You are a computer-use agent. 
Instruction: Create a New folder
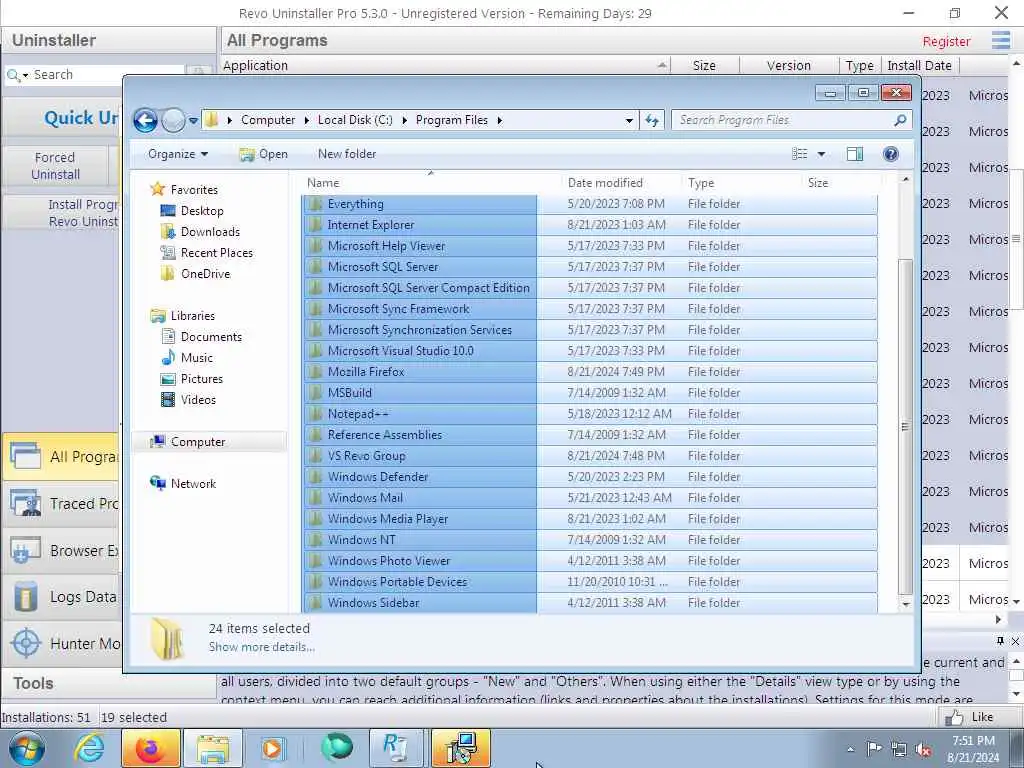(x=347, y=154)
